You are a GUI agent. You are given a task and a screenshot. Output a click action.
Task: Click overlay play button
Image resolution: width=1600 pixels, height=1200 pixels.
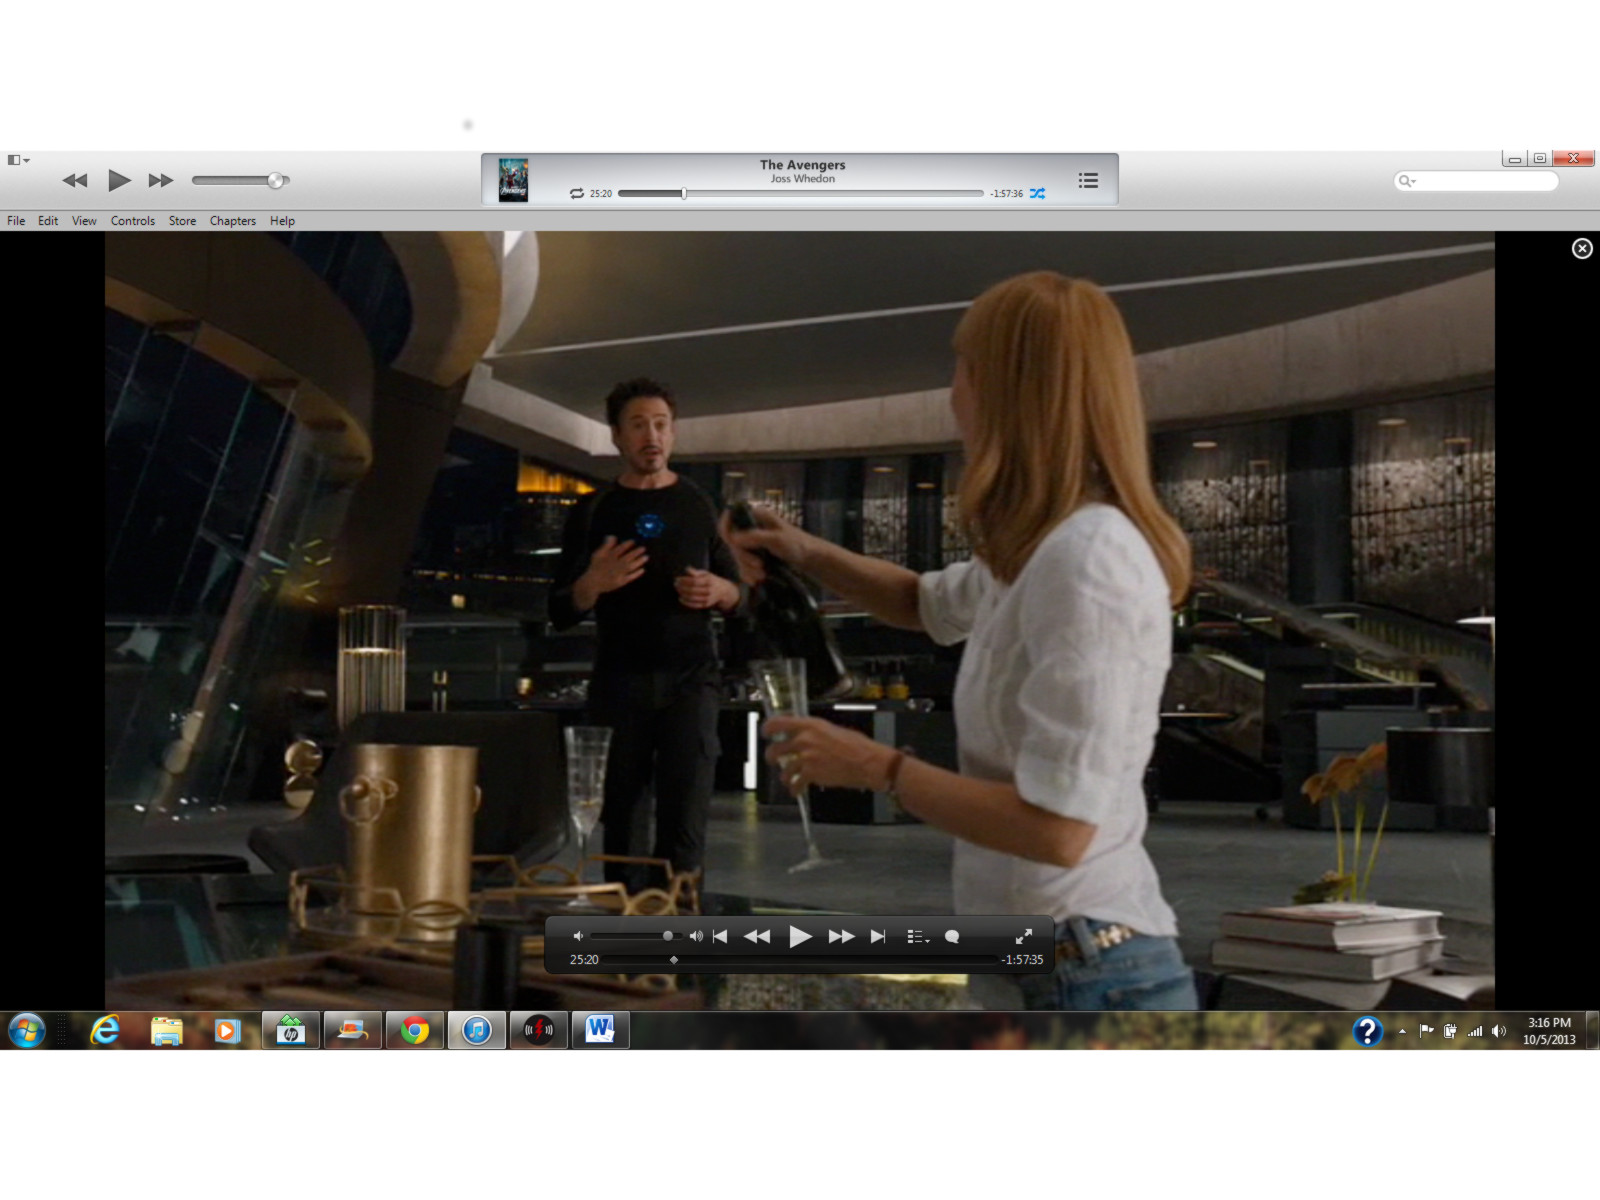pyautogui.click(x=800, y=936)
